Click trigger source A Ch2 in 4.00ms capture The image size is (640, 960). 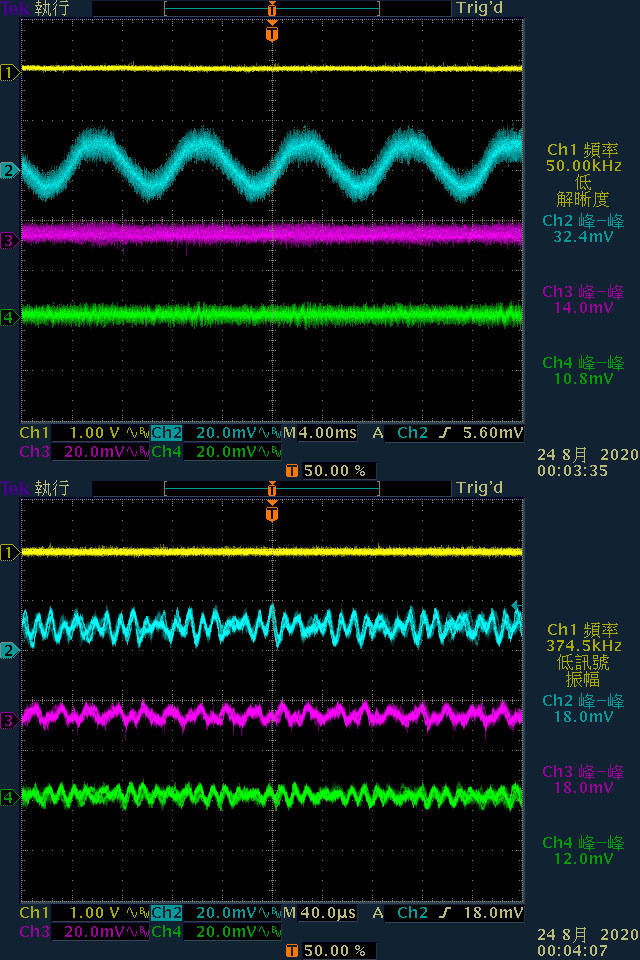pos(399,433)
